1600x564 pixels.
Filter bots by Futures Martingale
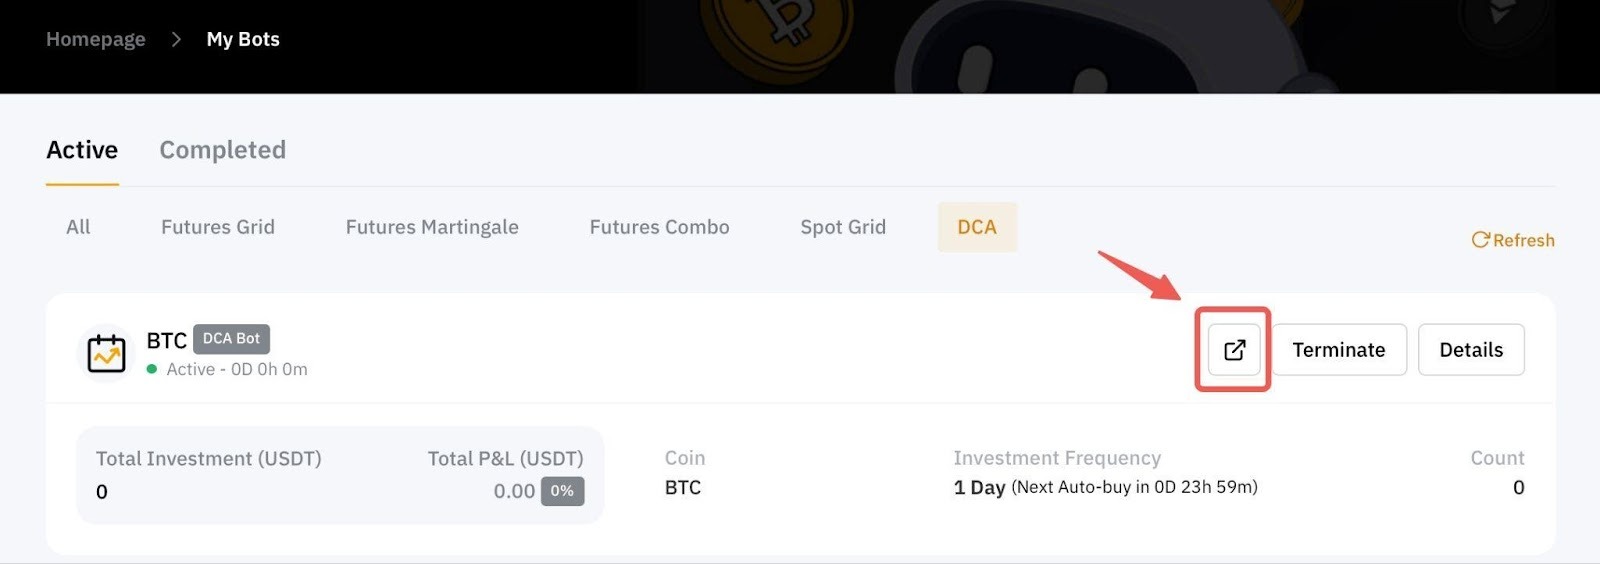coord(432,227)
